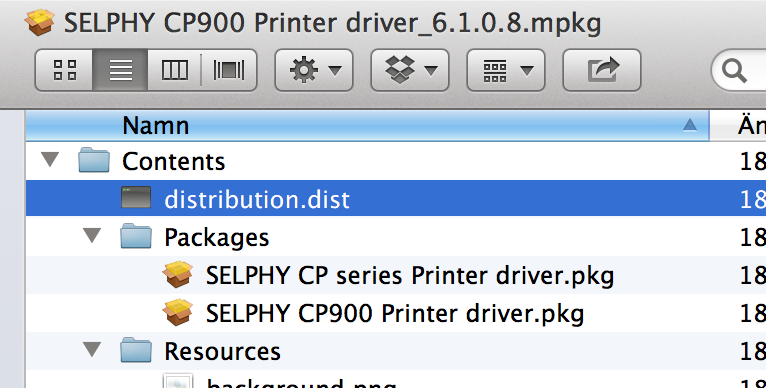Viewport: 766px width, 388px height.
Task: Click SELPHY CP series Printer driver.pkg name
Action: [410, 276]
